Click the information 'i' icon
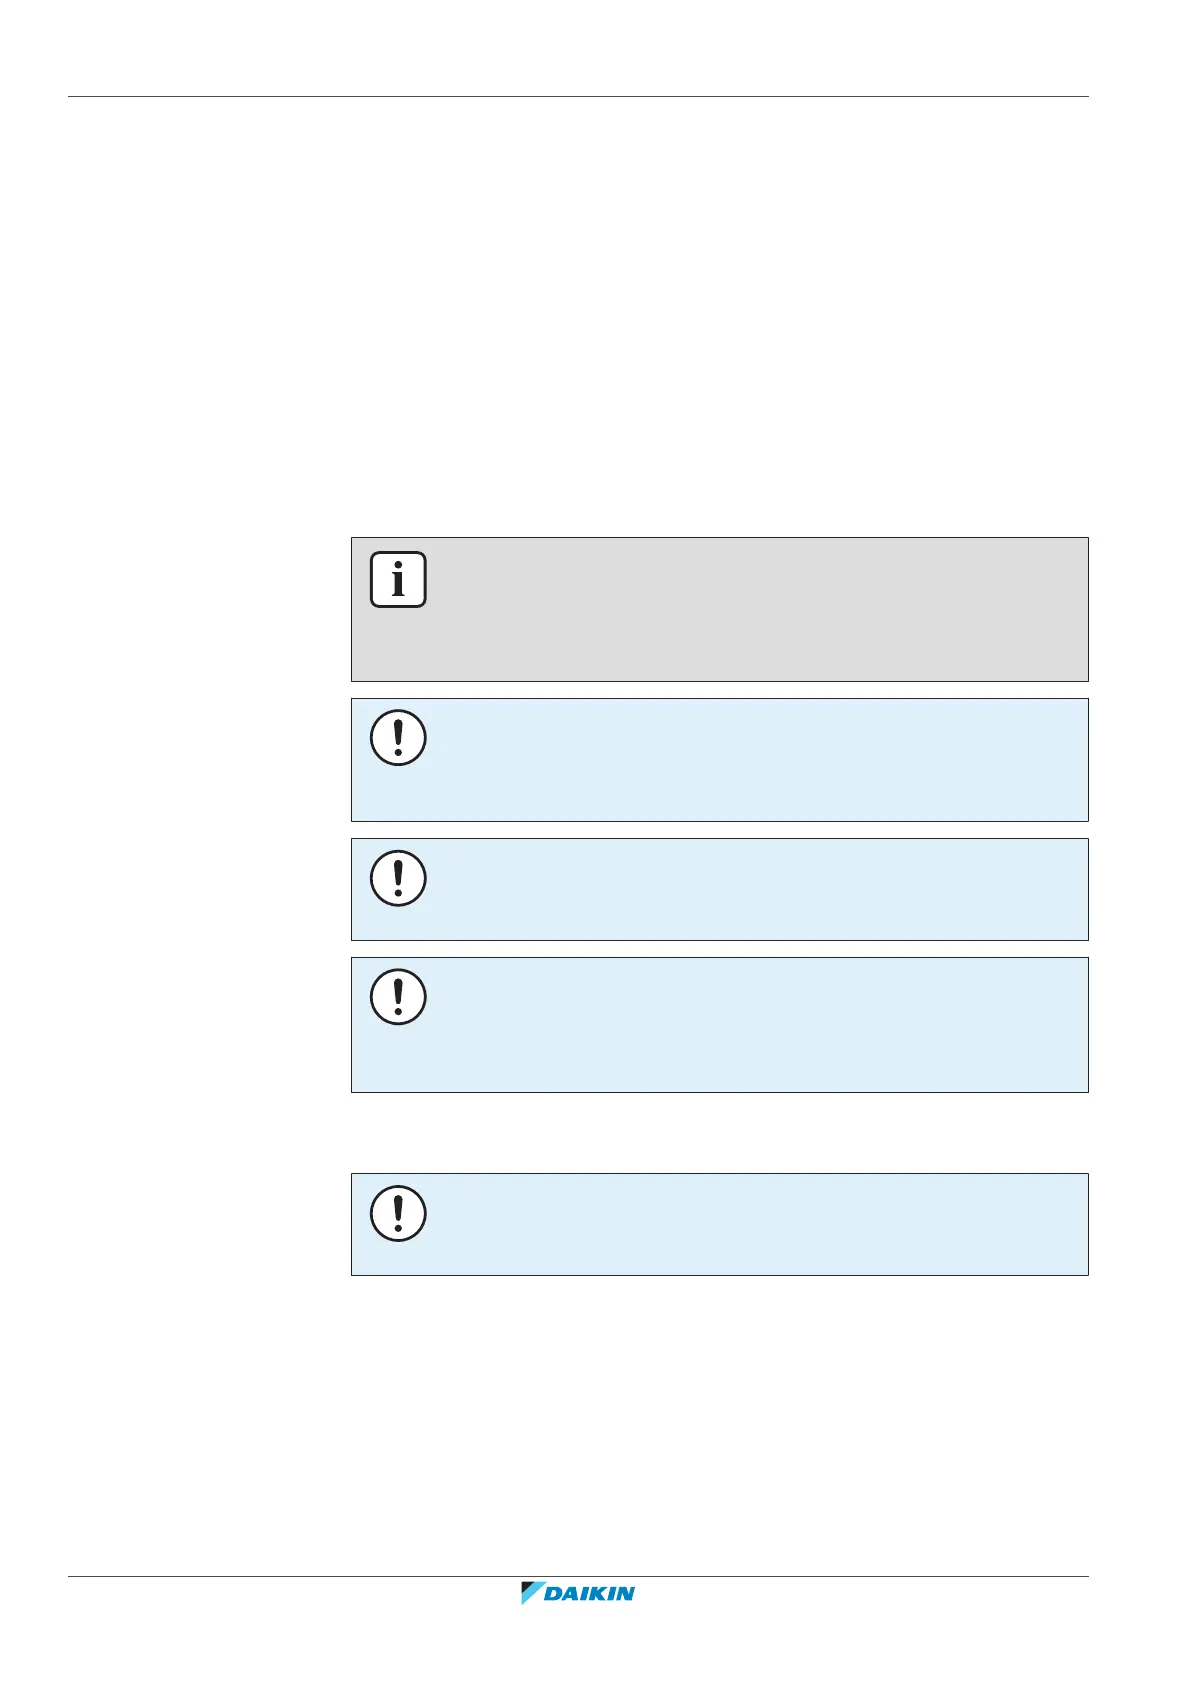 pyautogui.click(x=398, y=579)
